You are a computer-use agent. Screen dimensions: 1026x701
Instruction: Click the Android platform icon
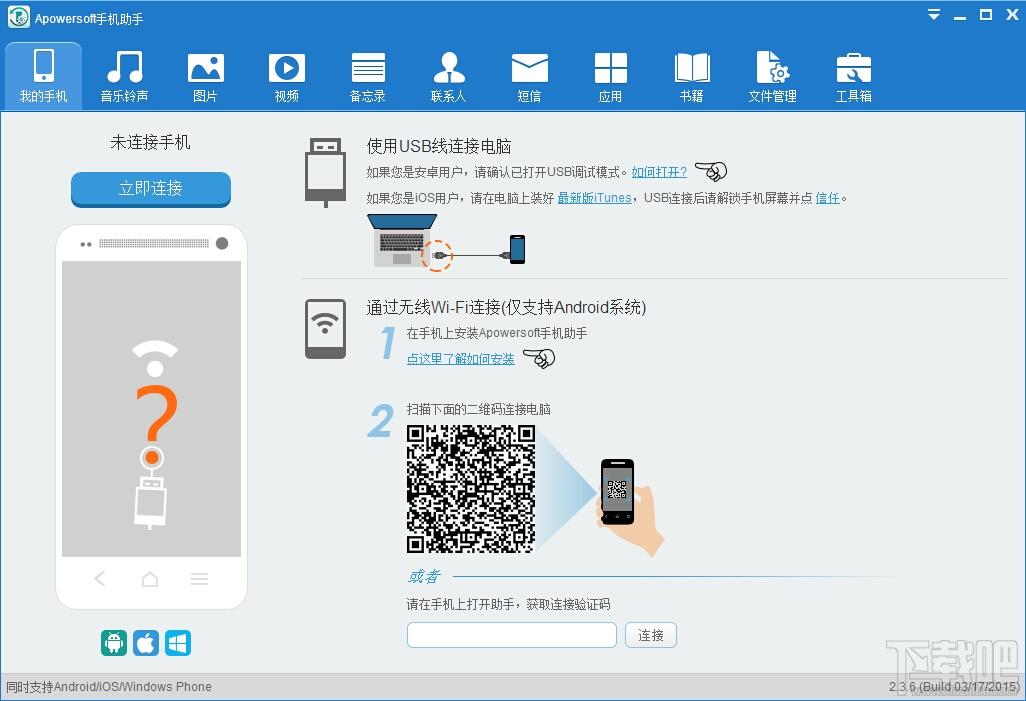coord(114,643)
